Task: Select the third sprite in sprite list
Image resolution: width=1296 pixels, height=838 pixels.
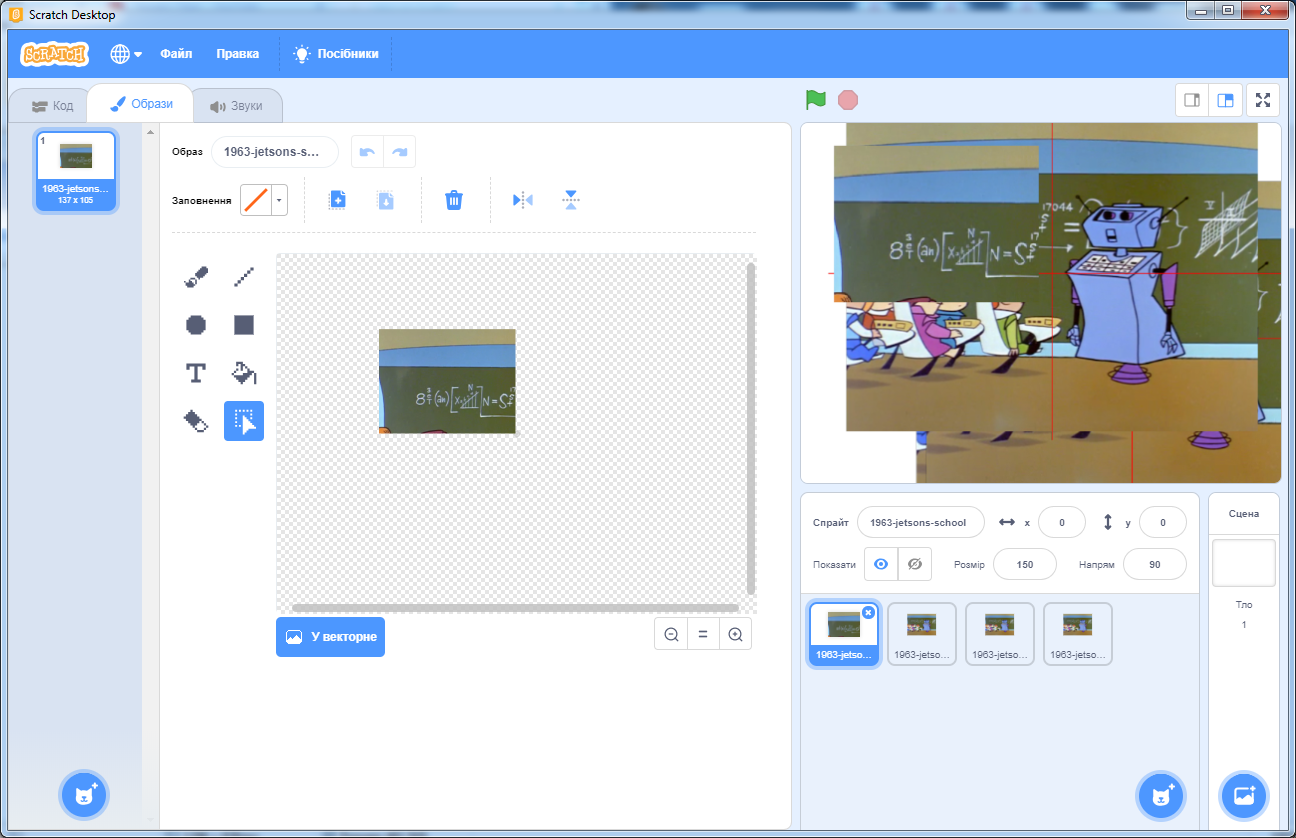Action: coord(1000,634)
